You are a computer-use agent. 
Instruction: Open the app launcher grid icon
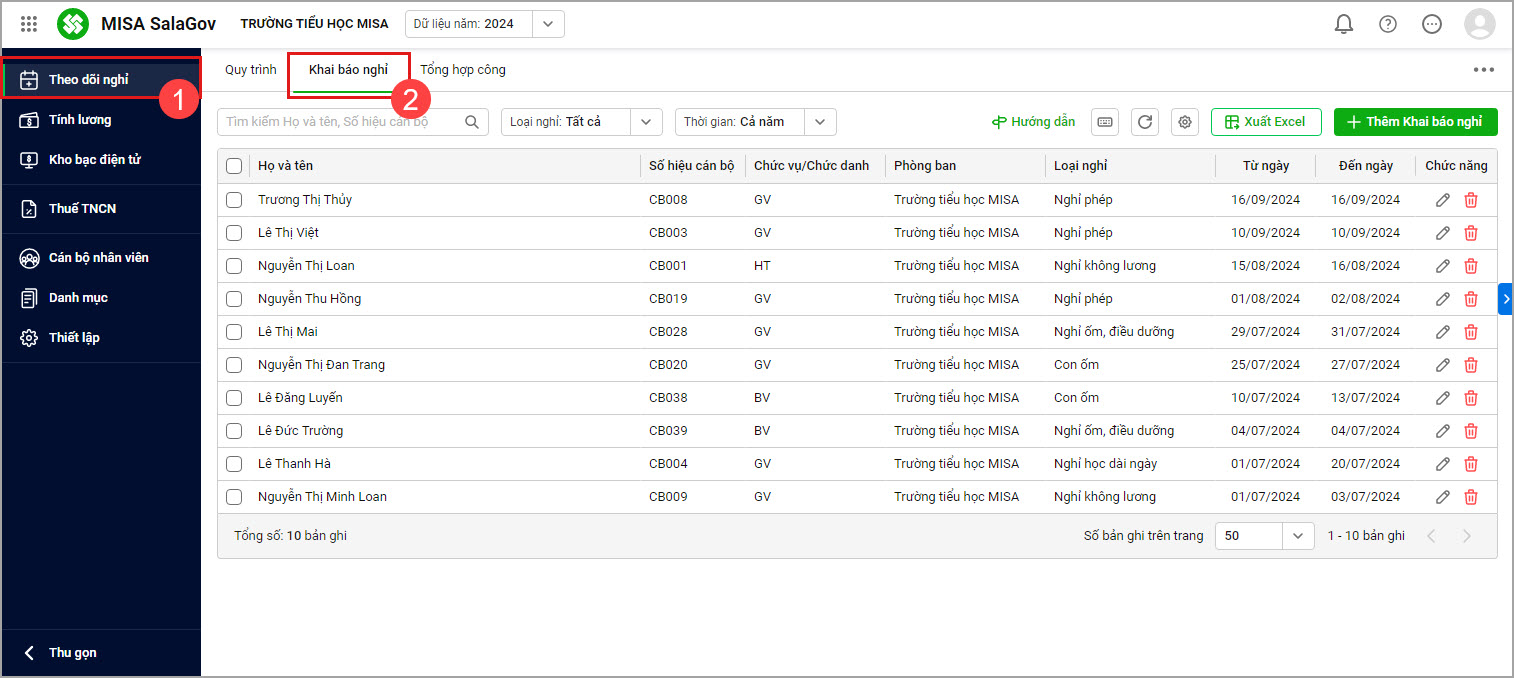(29, 24)
